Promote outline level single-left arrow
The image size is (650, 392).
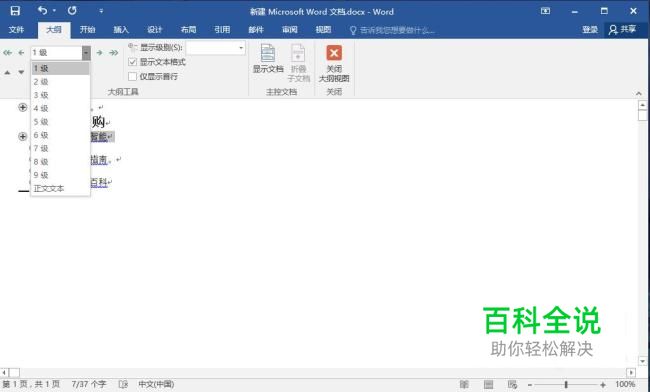[x=21, y=53]
